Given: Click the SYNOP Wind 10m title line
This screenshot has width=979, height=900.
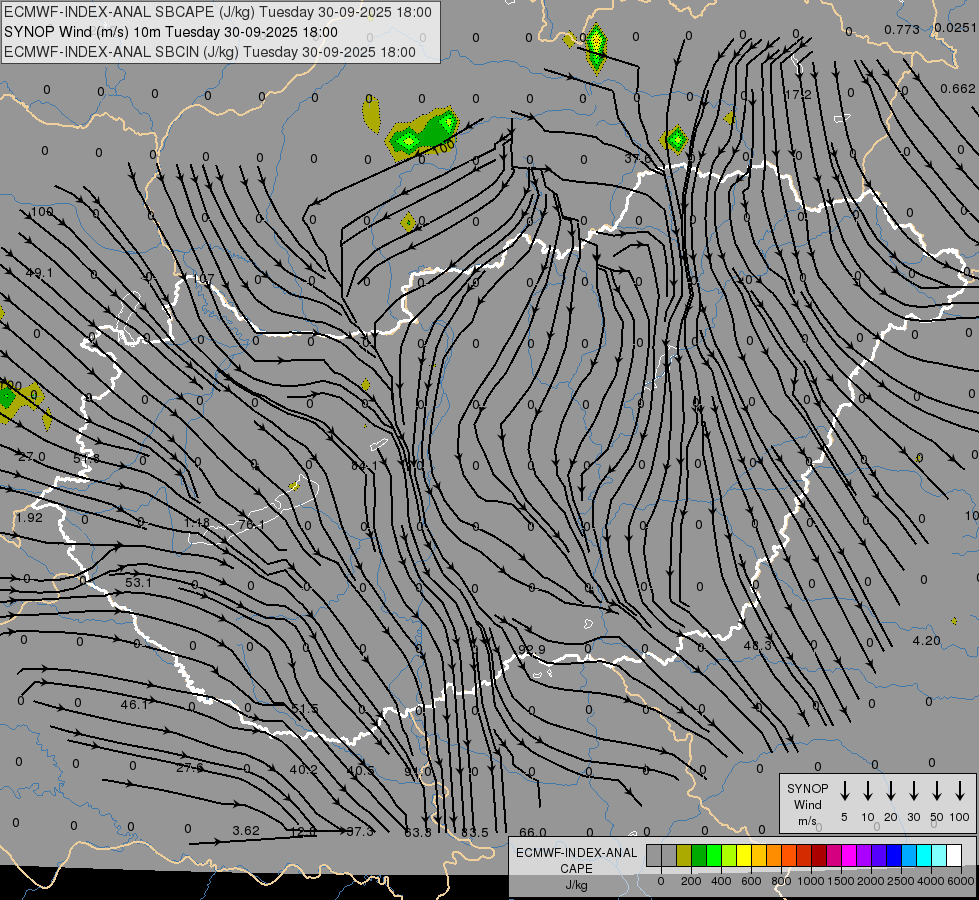Looking at the screenshot, I should [x=171, y=32].
